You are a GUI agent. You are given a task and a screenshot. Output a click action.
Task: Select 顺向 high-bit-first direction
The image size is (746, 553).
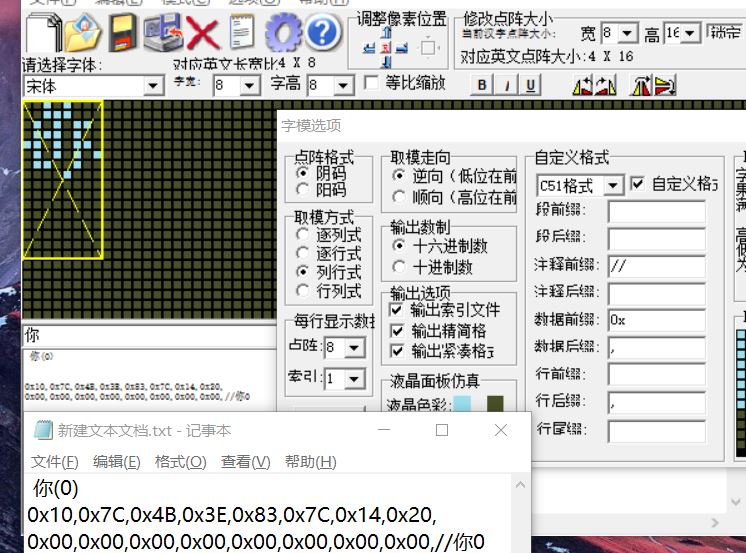(x=399, y=196)
